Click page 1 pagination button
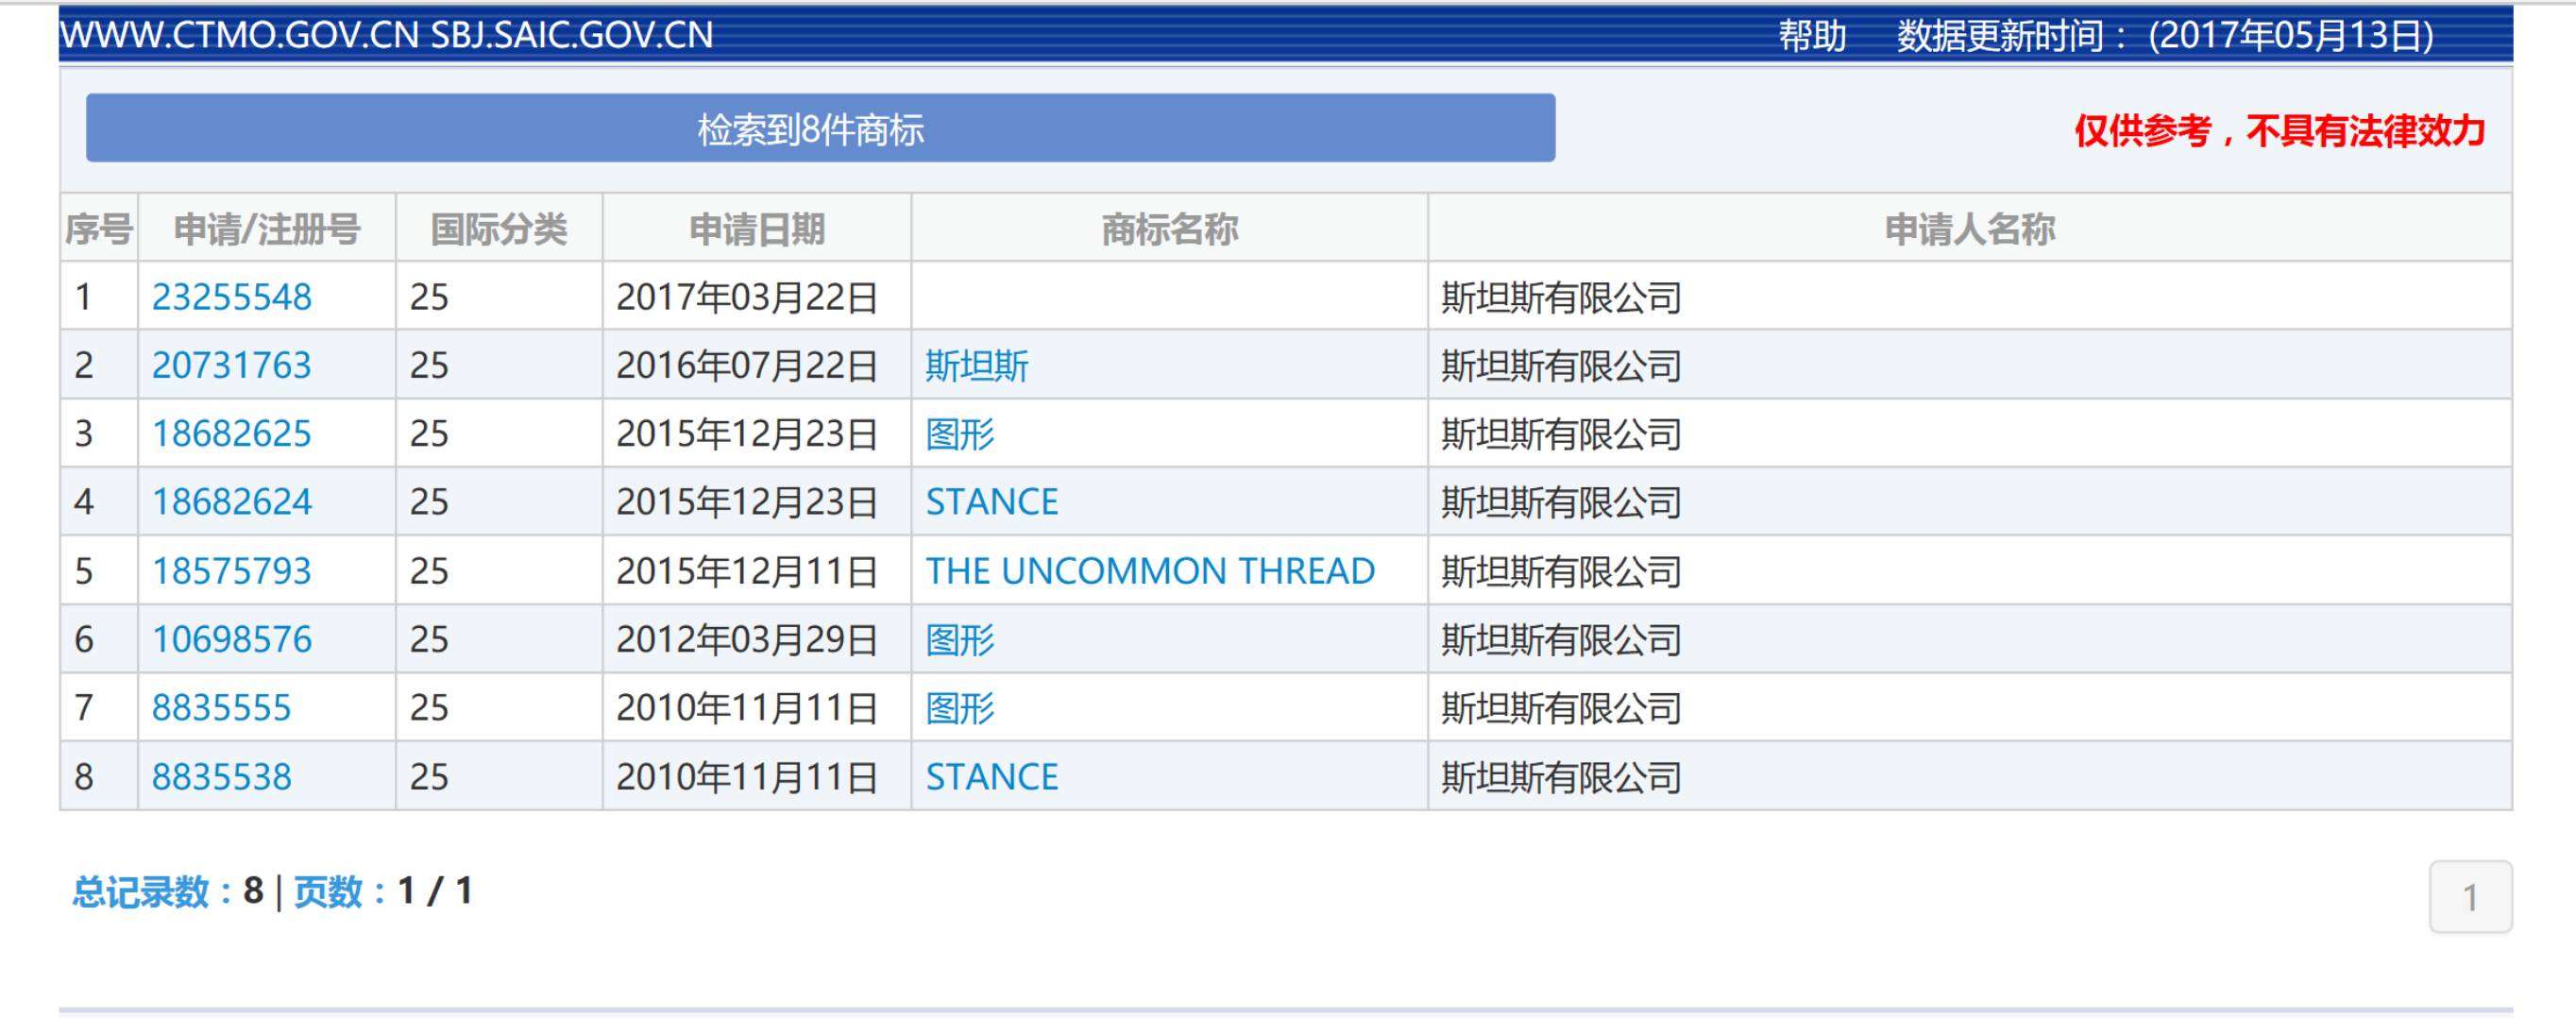 pos(2470,897)
